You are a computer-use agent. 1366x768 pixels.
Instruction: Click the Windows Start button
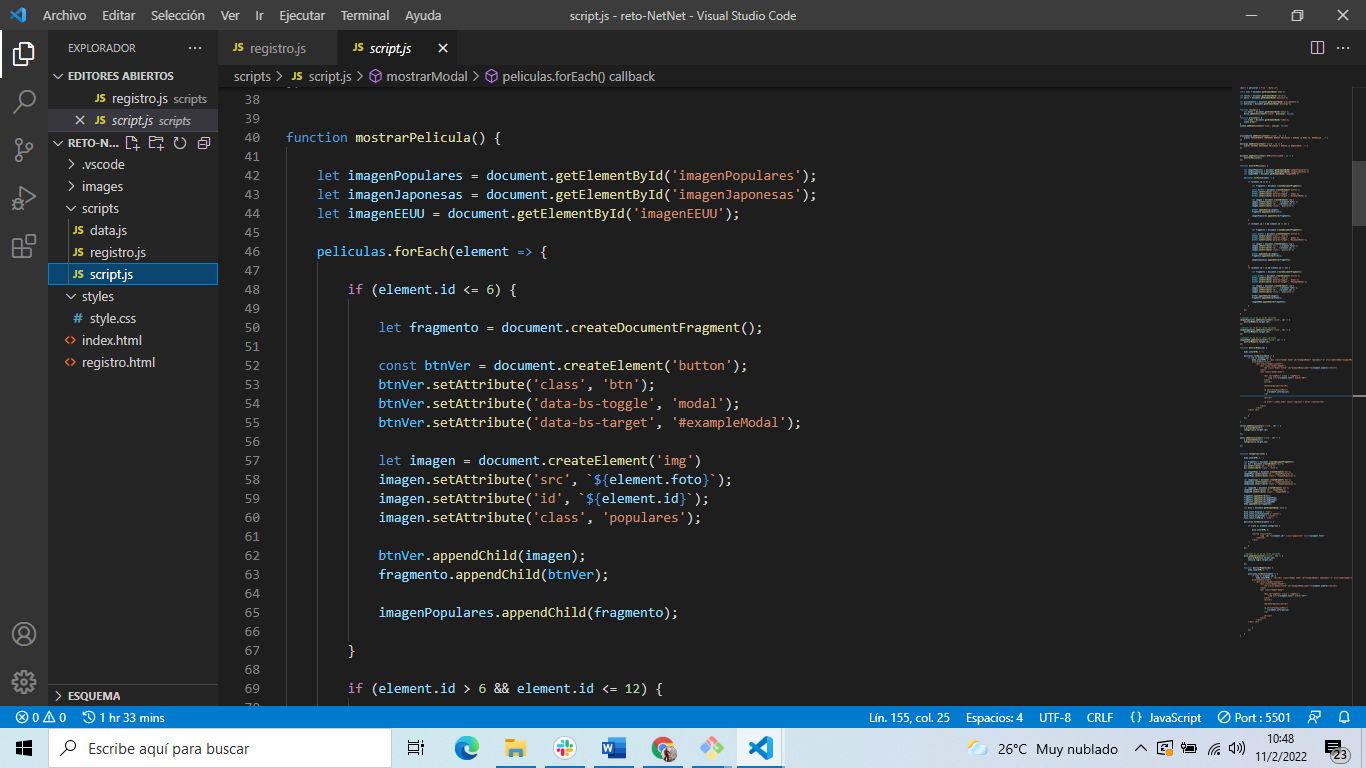pyautogui.click(x=24, y=748)
